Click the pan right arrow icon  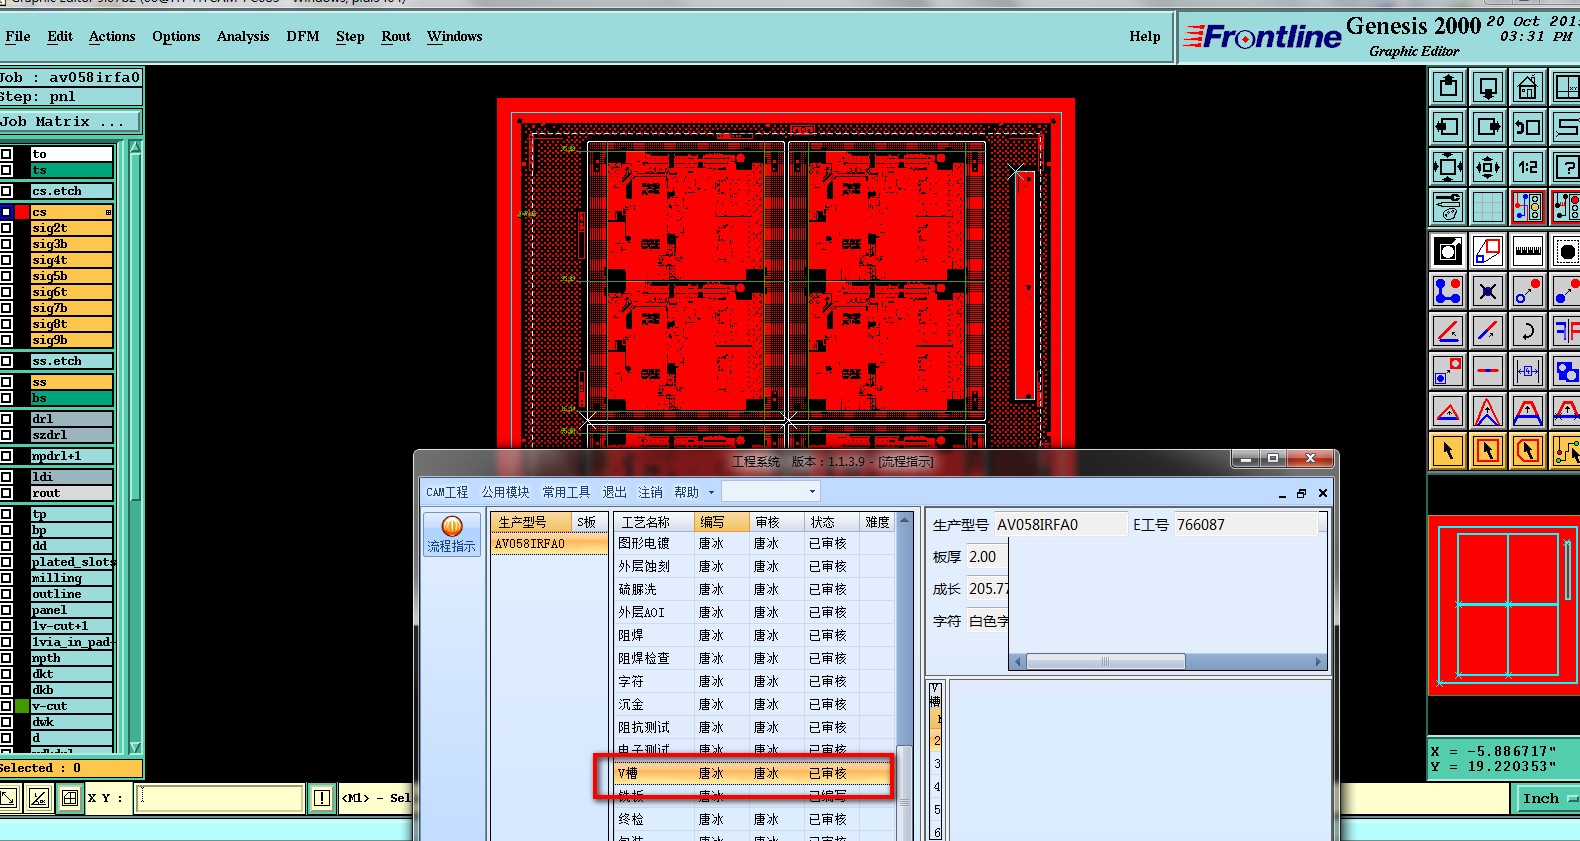[1488, 128]
